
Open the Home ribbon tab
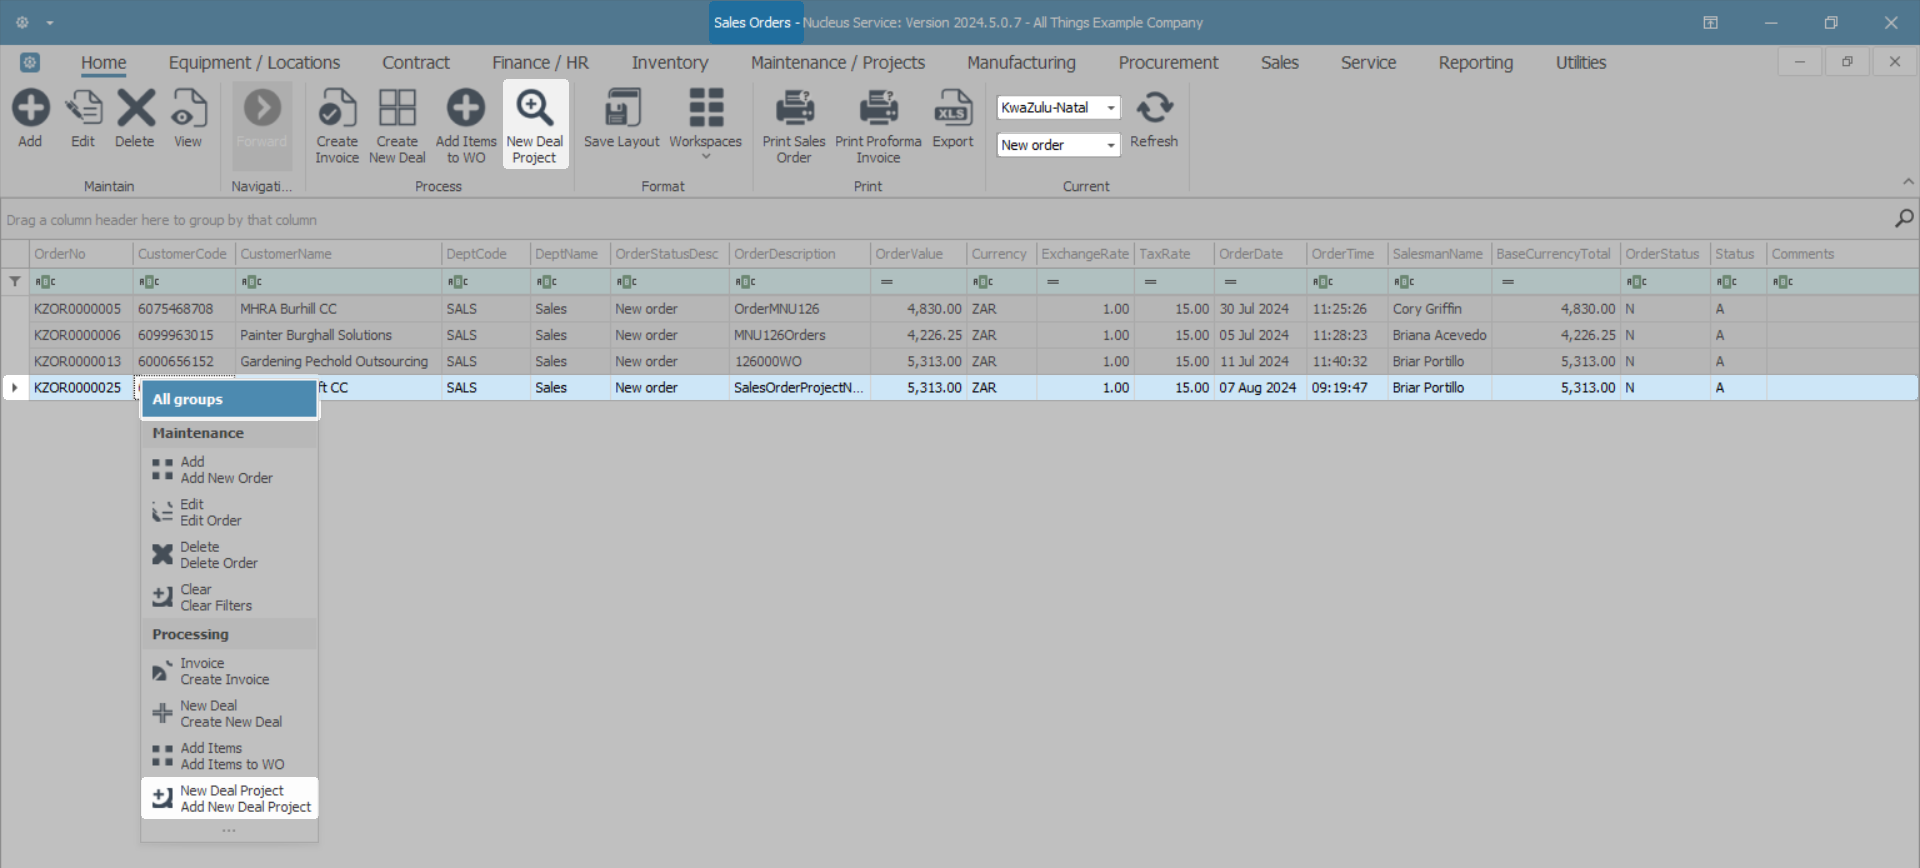coord(104,62)
